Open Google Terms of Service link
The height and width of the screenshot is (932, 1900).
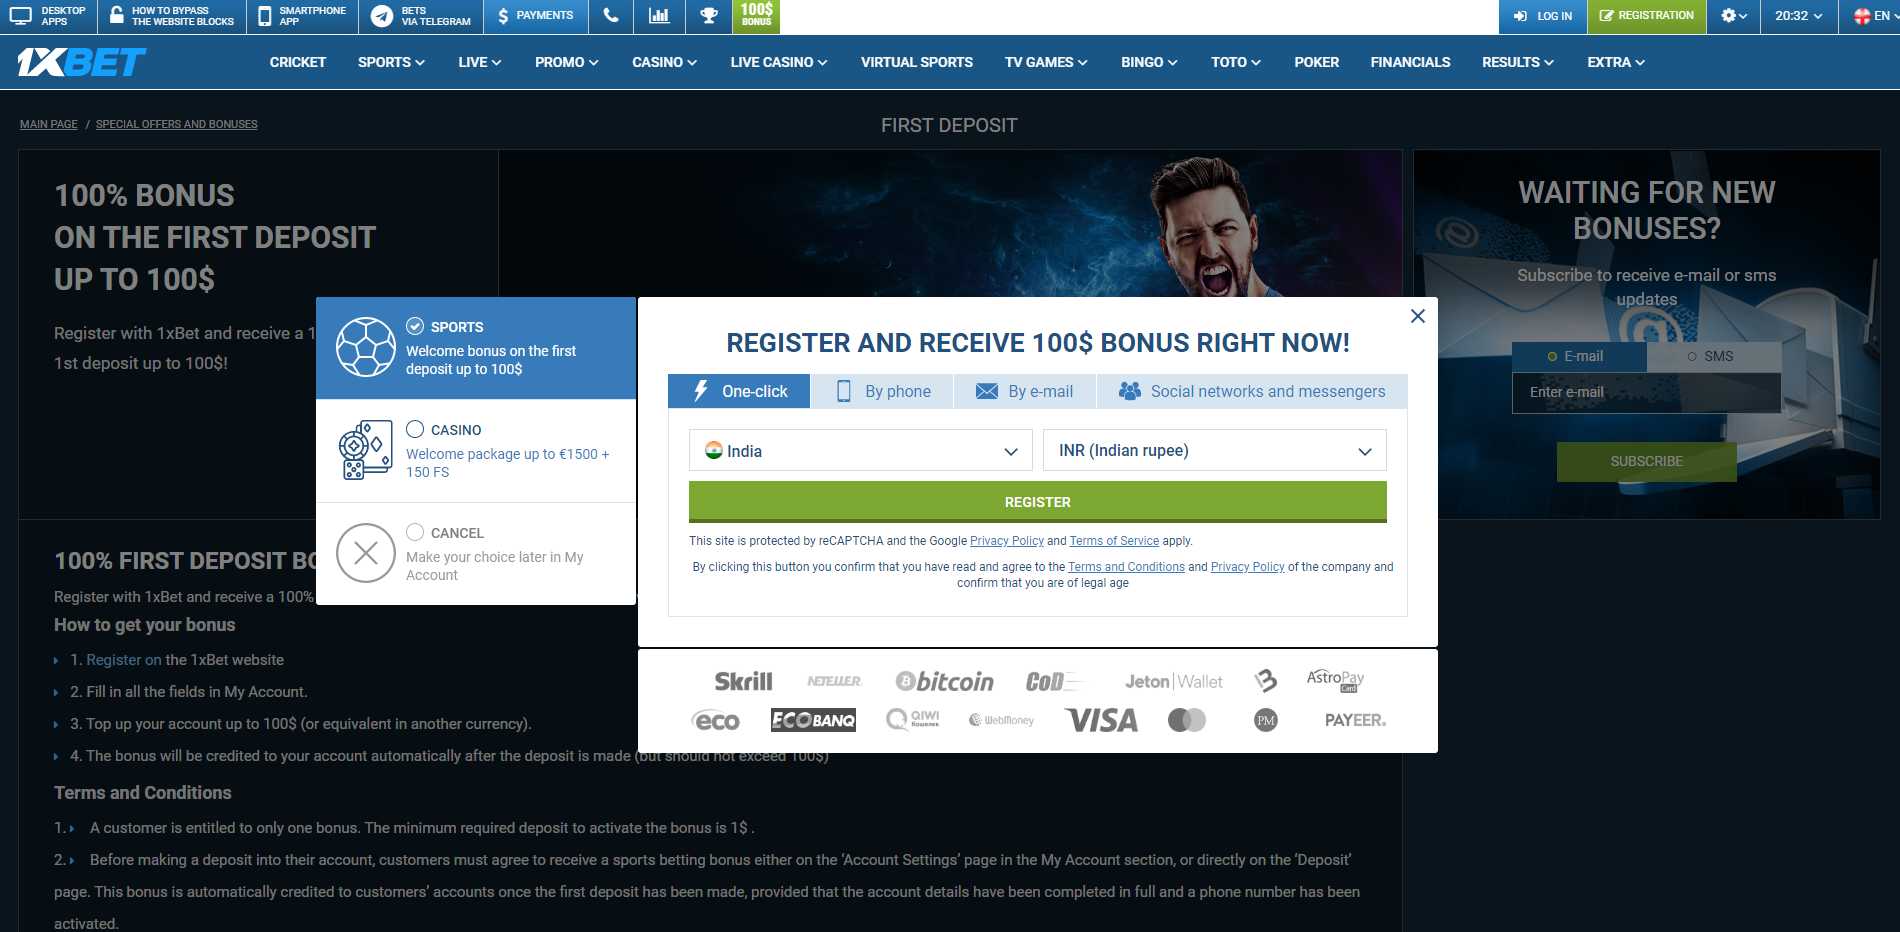[x=1114, y=541]
